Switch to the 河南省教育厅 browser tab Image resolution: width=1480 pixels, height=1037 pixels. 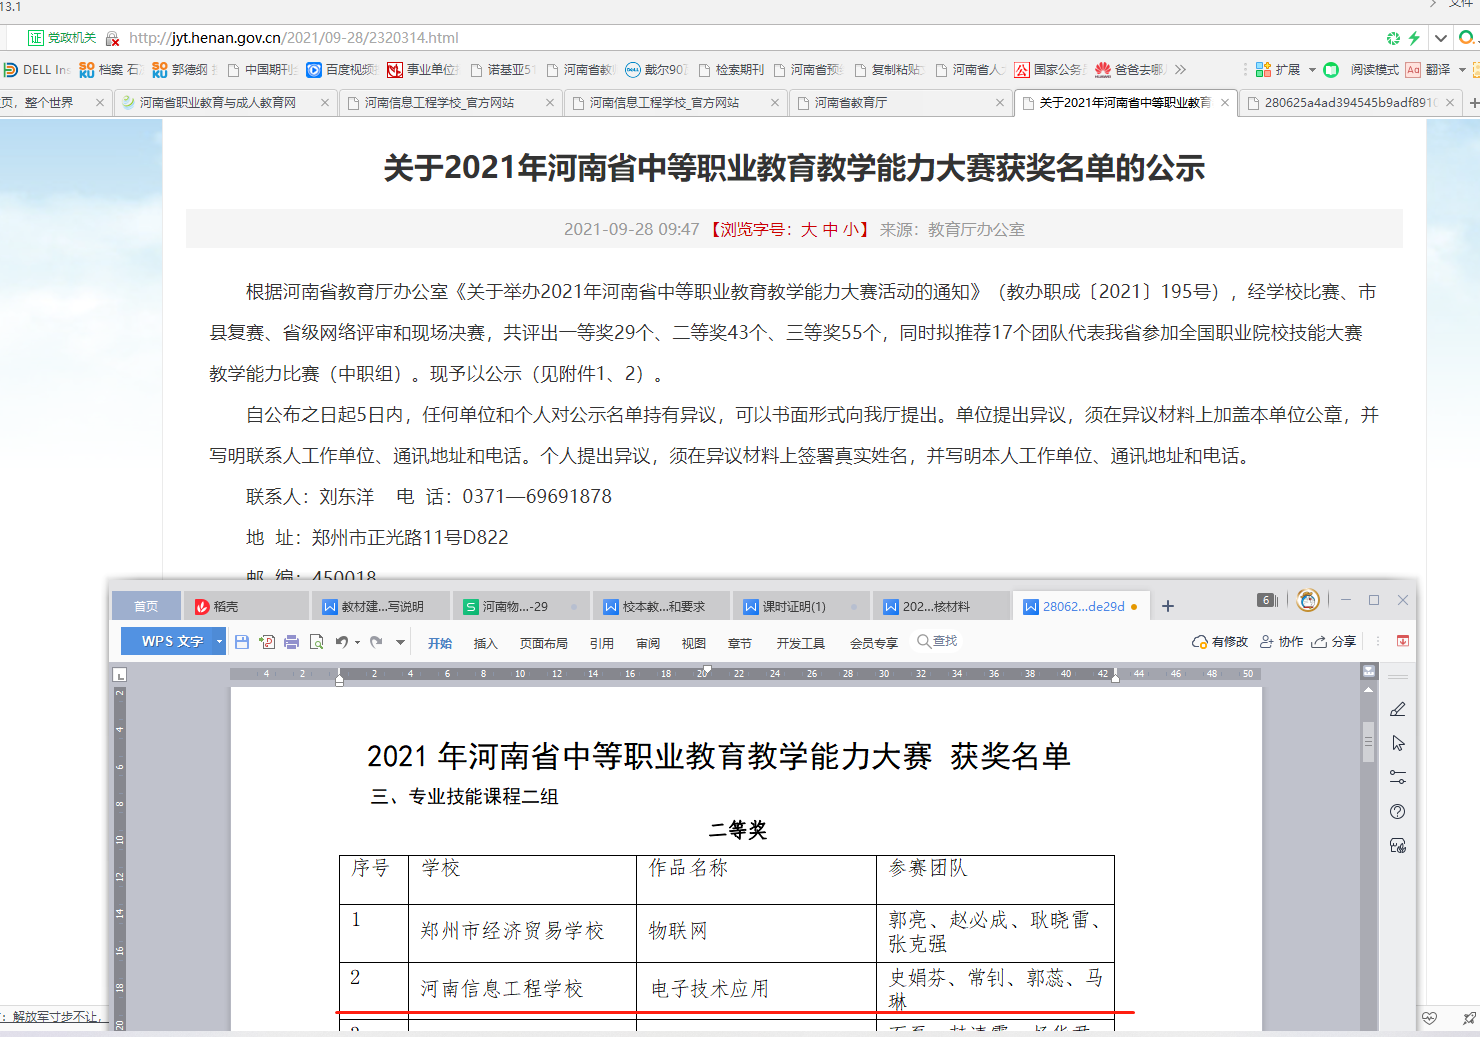pos(850,103)
